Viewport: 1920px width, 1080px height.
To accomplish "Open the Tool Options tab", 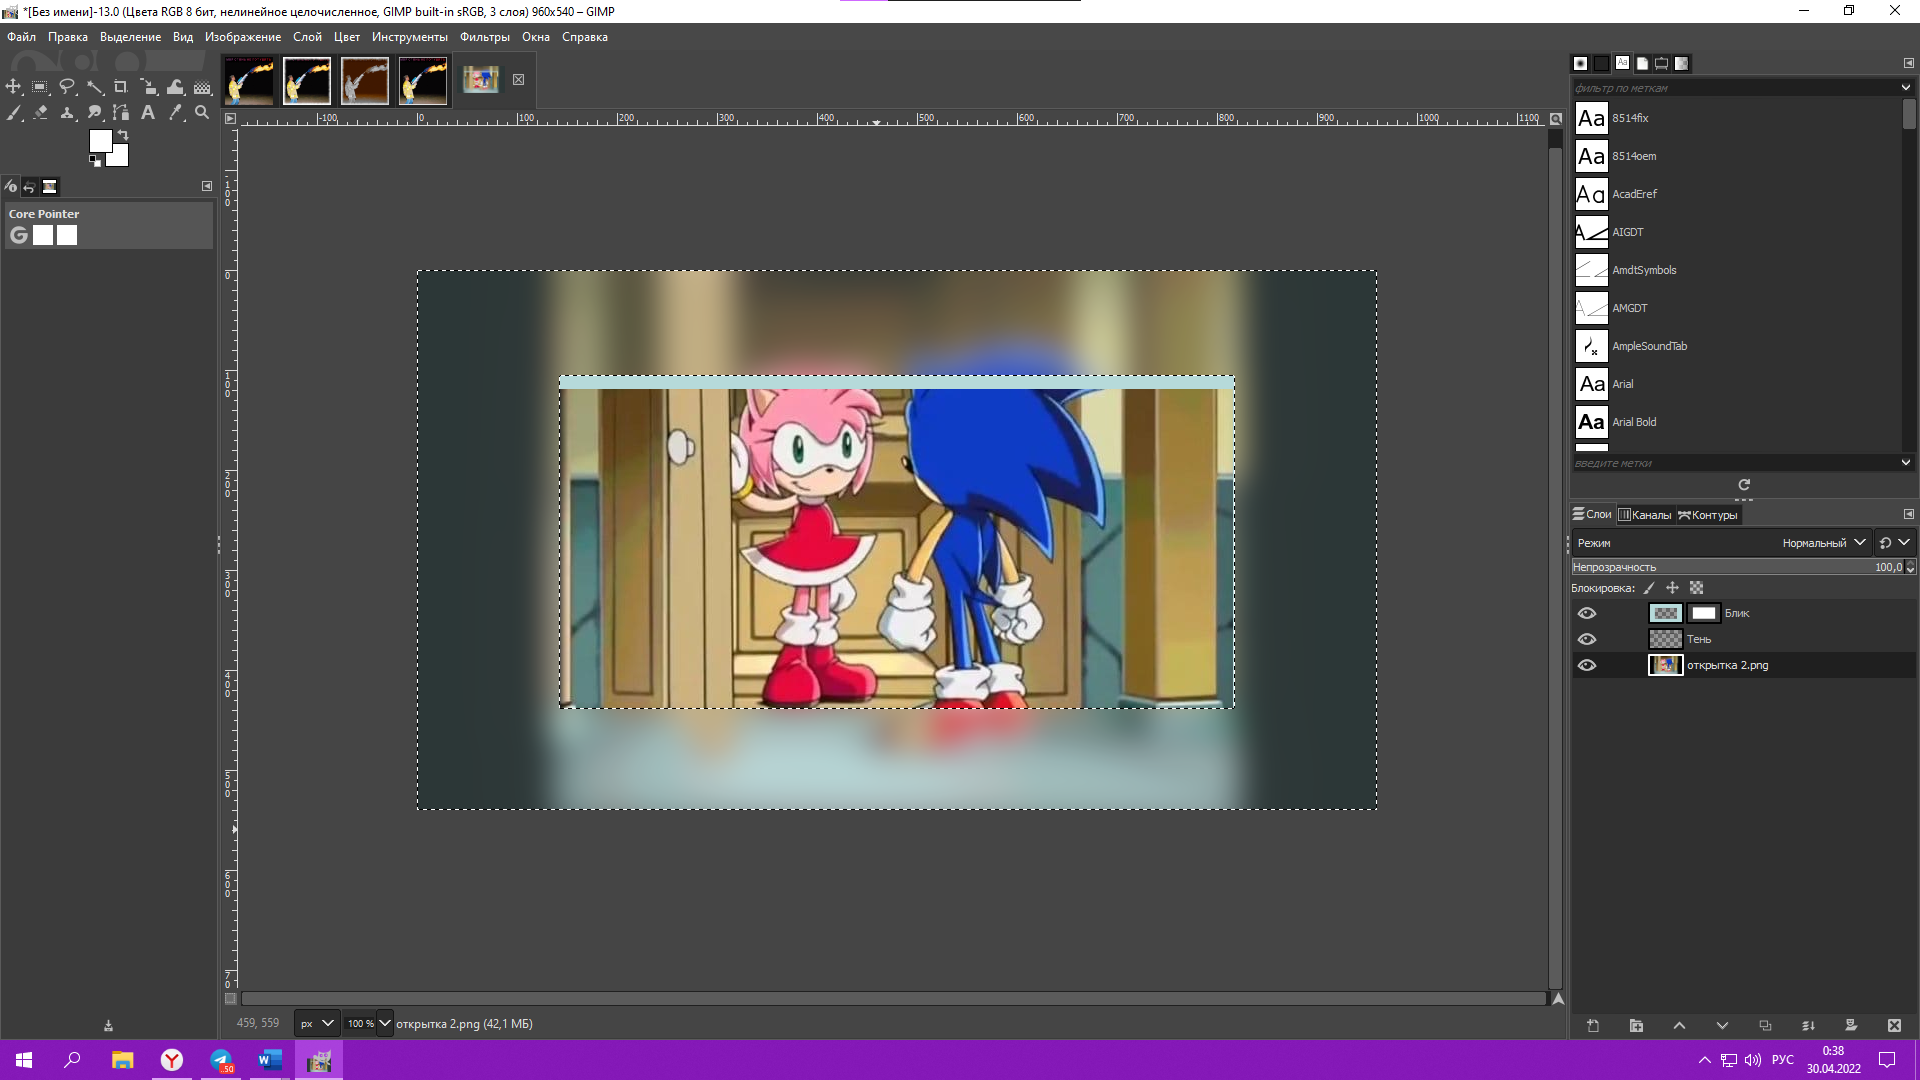I will (x=11, y=186).
